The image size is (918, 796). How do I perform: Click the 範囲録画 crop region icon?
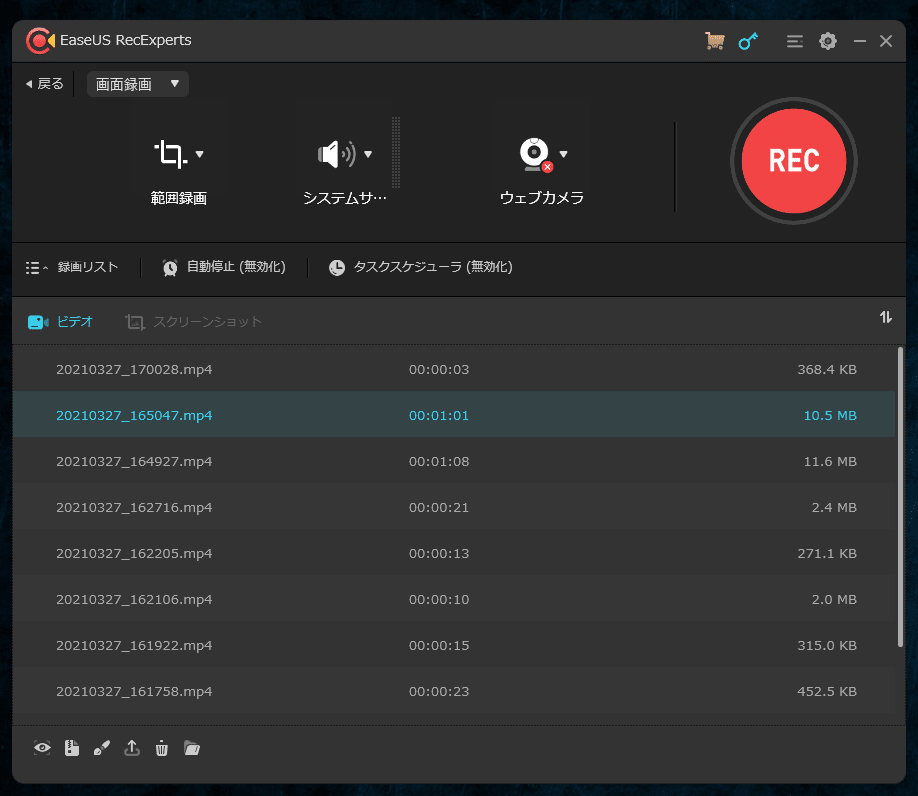coord(170,154)
